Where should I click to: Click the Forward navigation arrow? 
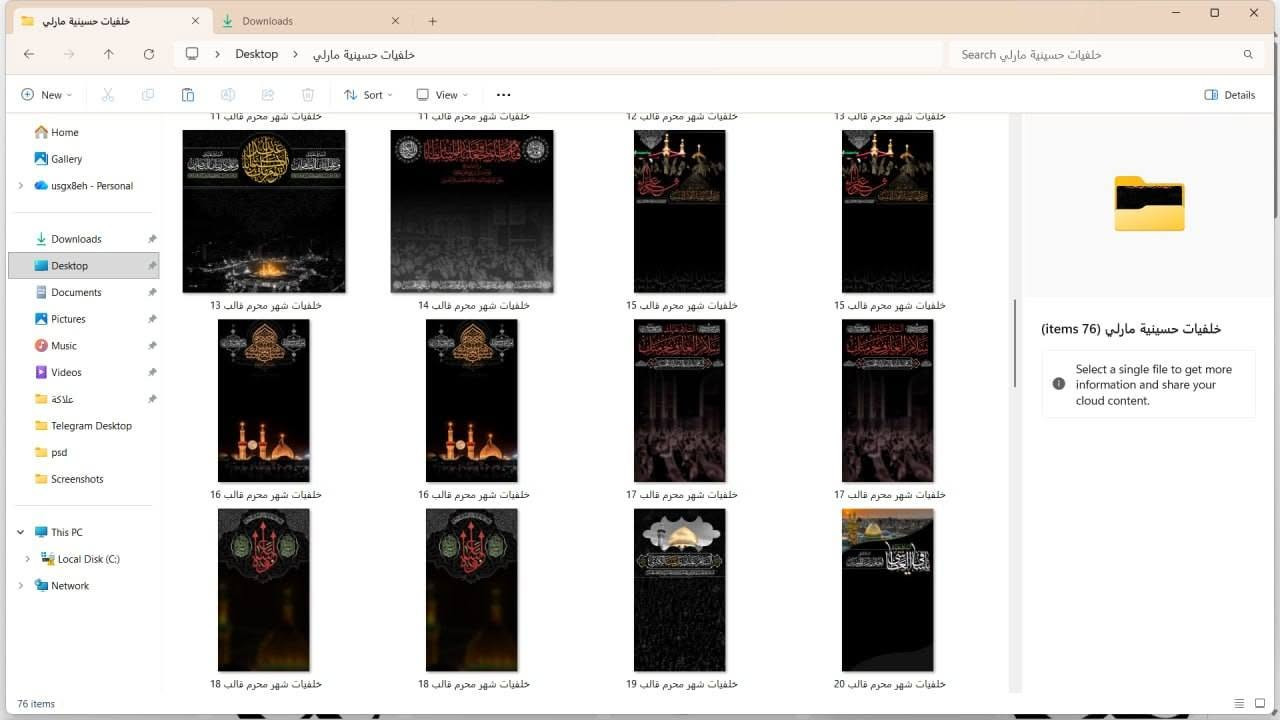[69, 54]
